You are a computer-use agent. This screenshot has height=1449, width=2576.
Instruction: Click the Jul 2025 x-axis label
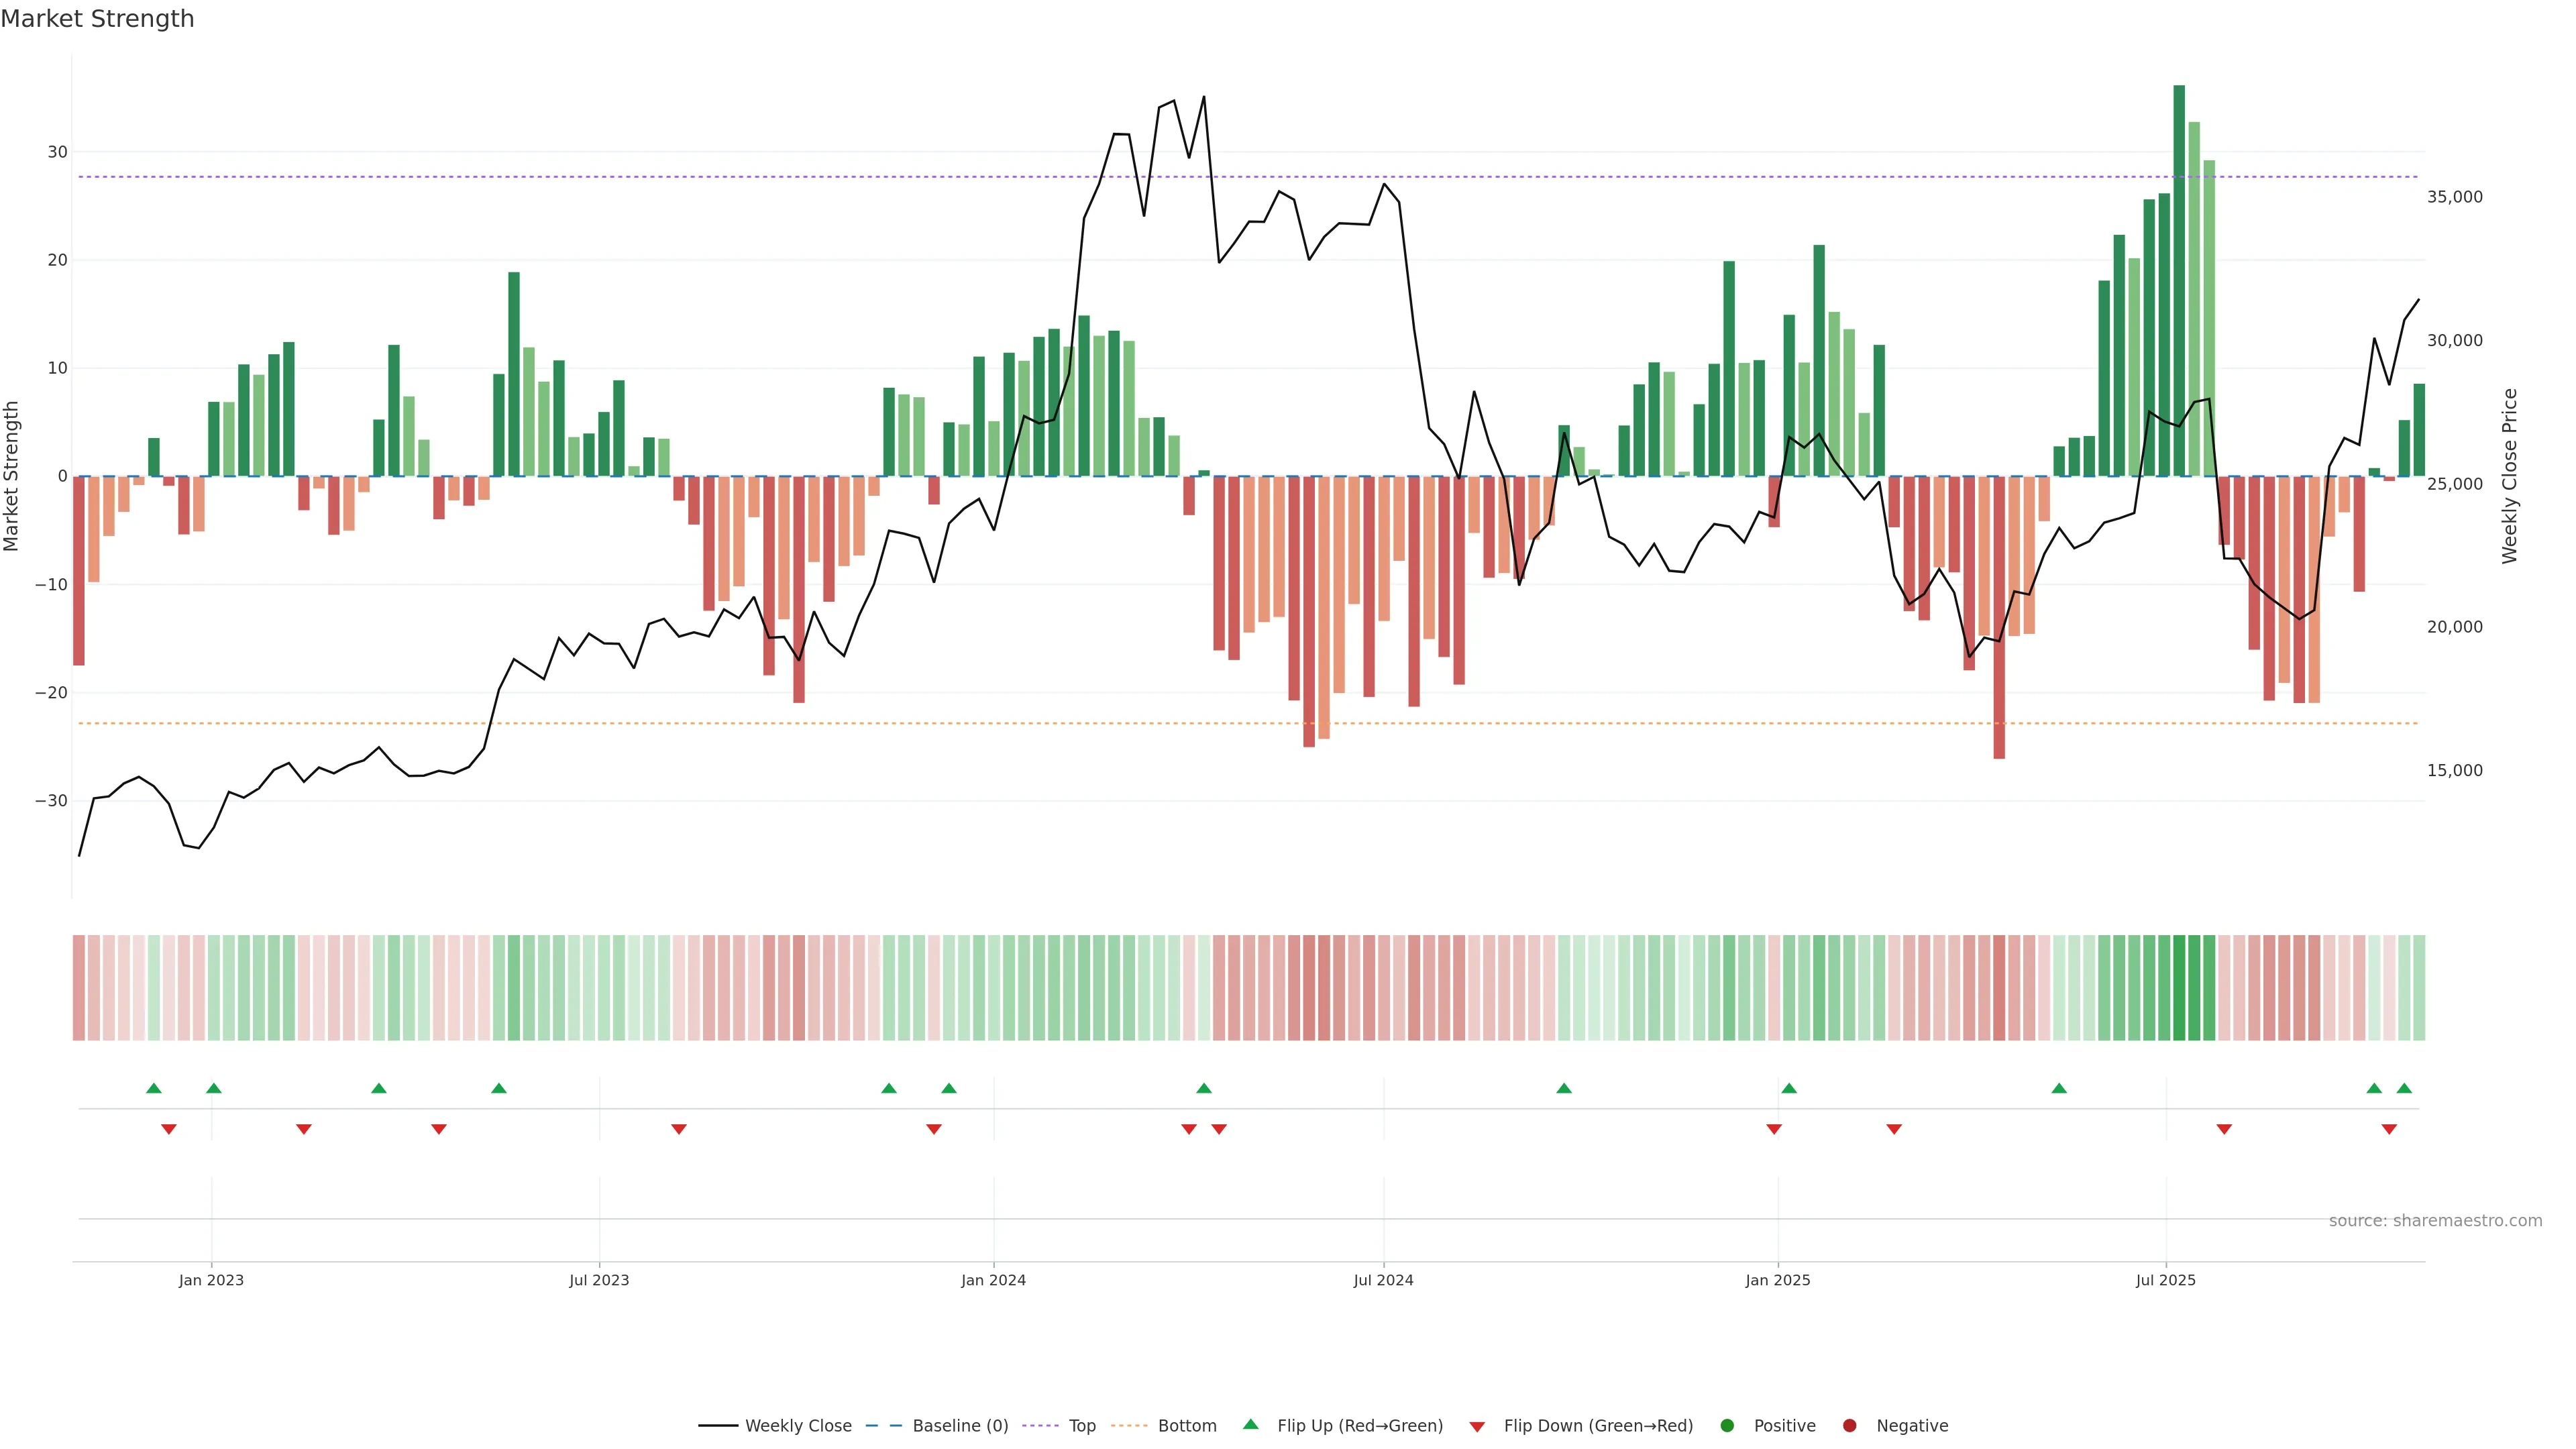pos(2165,1280)
